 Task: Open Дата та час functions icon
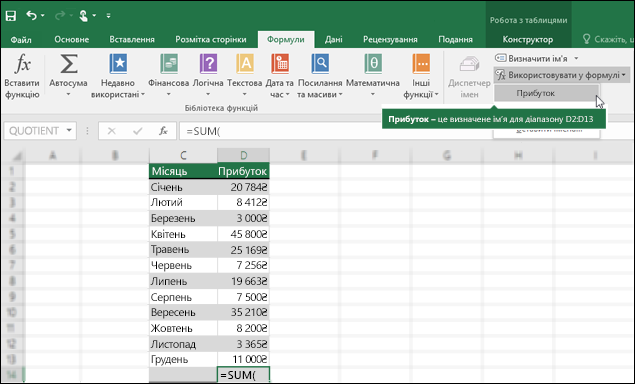[279, 64]
